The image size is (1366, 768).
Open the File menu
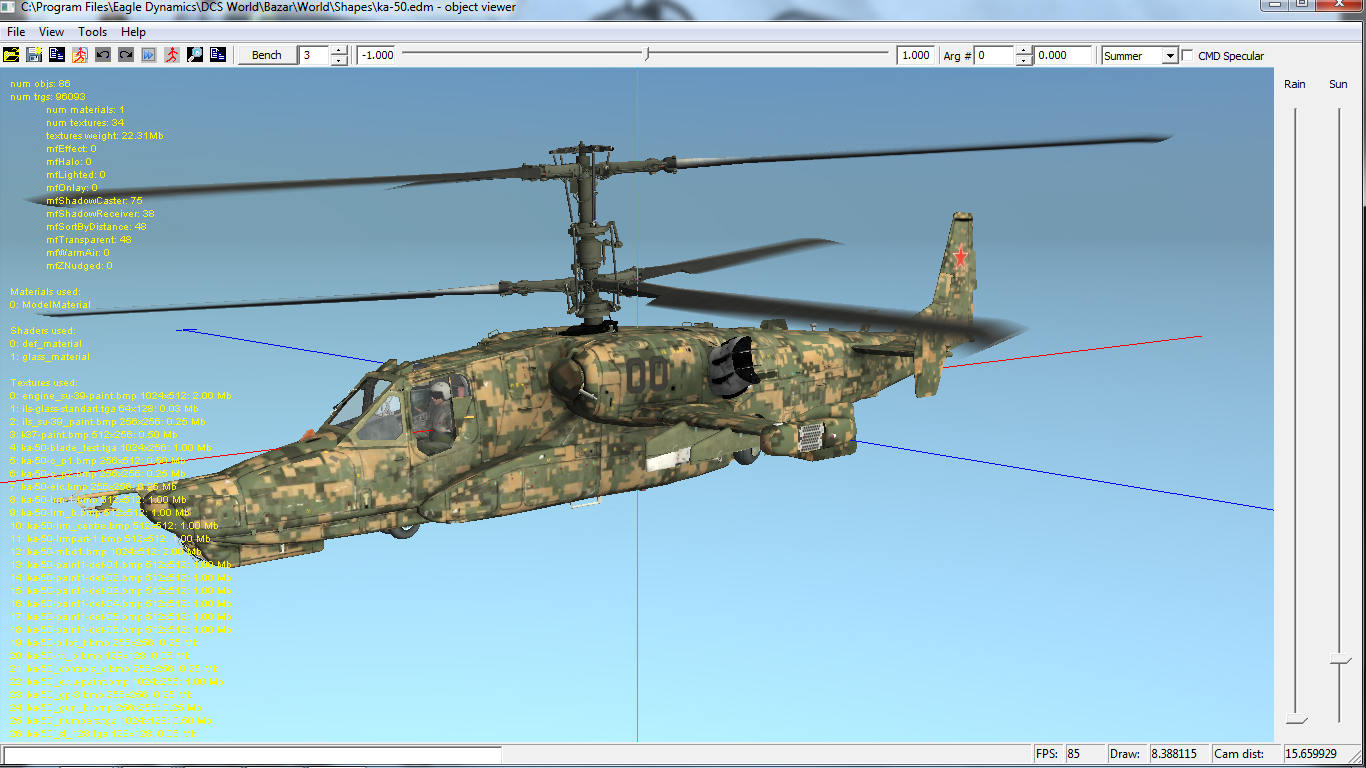tap(16, 32)
